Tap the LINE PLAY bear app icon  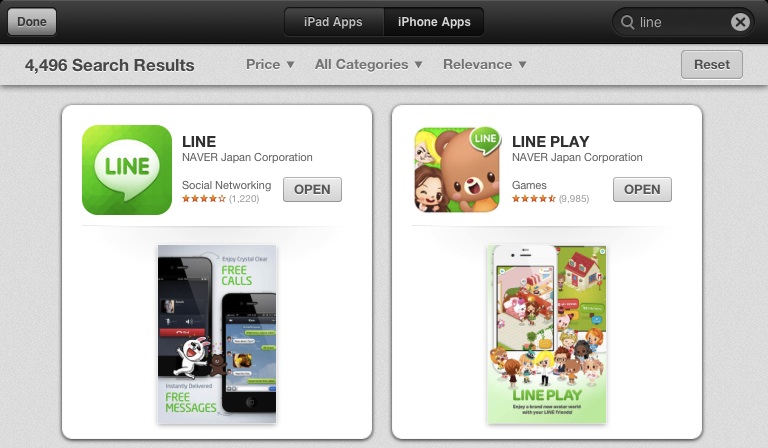(x=457, y=170)
